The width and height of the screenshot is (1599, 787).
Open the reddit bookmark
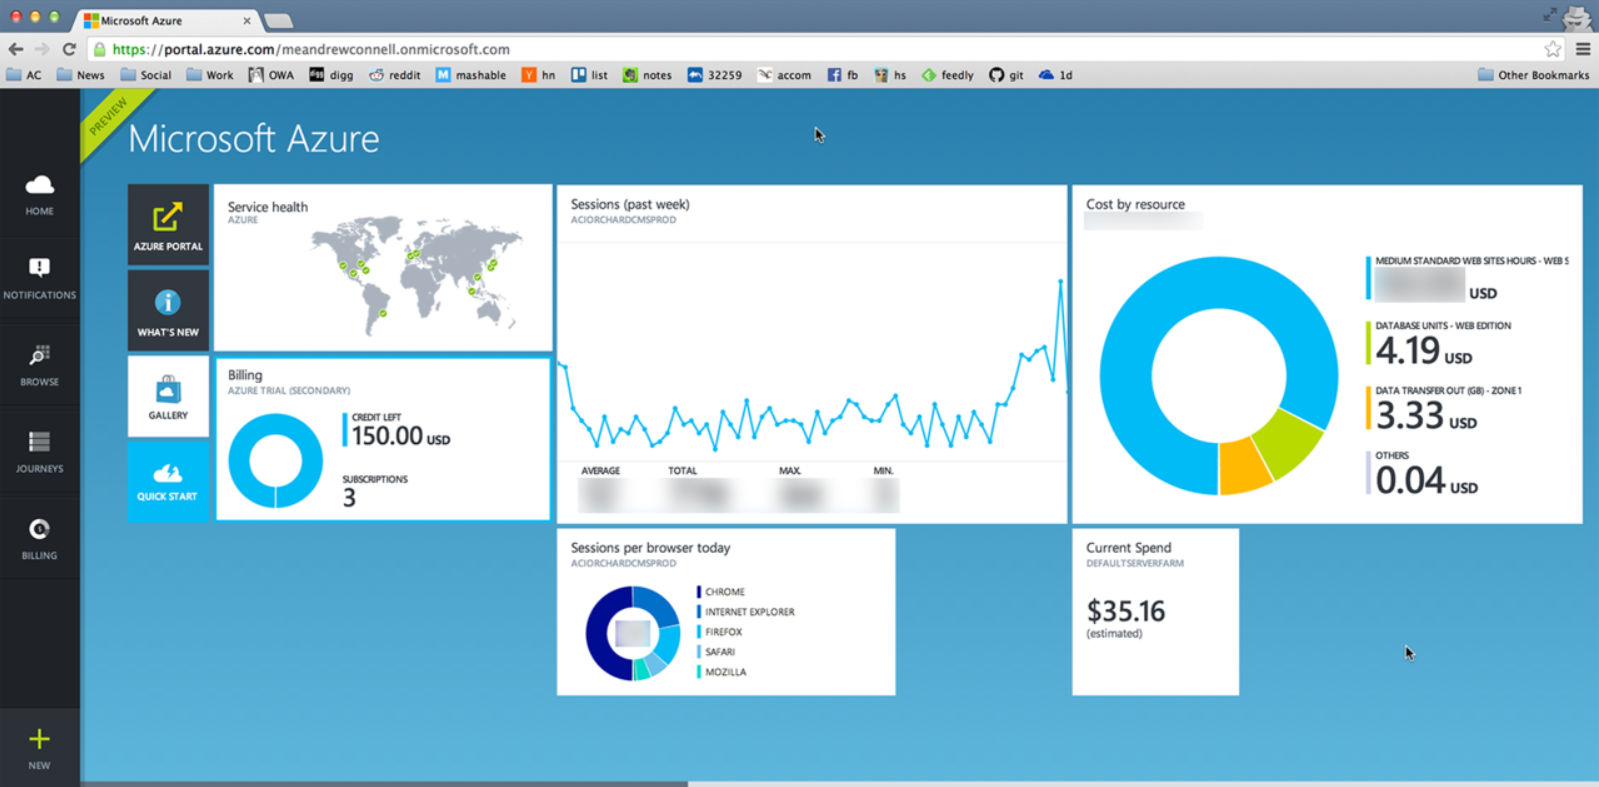pyautogui.click(x=395, y=75)
